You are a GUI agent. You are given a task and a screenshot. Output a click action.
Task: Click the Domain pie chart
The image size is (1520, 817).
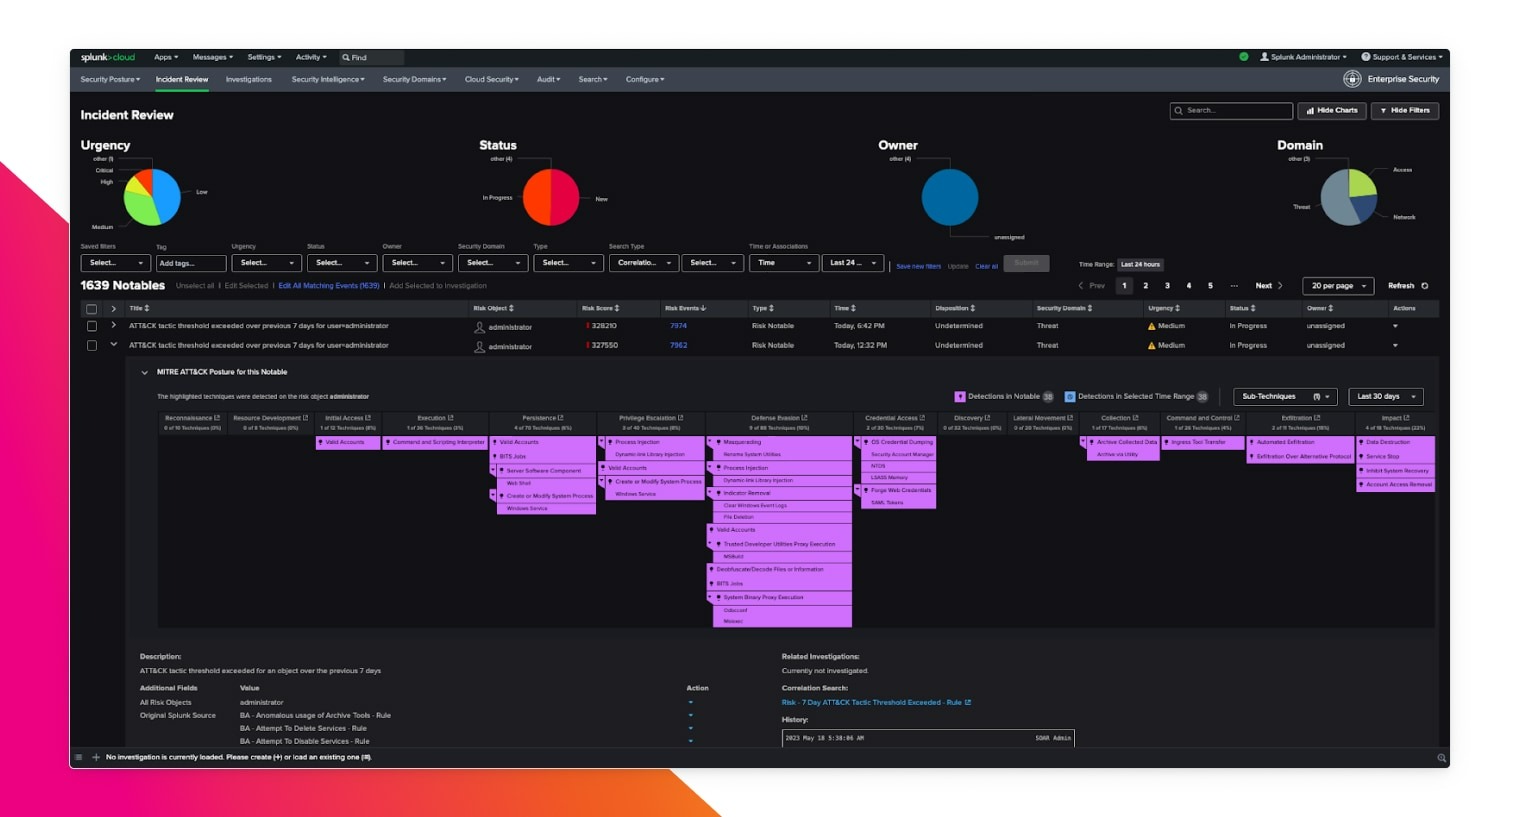pyautogui.click(x=1349, y=197)
